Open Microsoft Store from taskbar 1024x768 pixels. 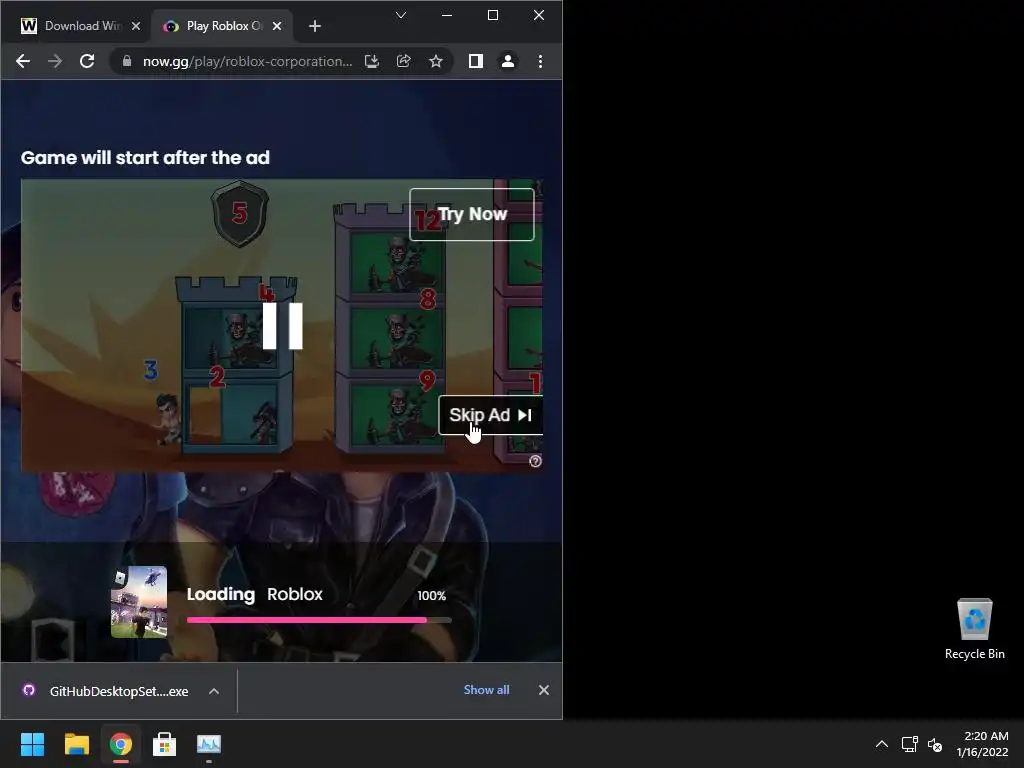[x=165, y=744]
